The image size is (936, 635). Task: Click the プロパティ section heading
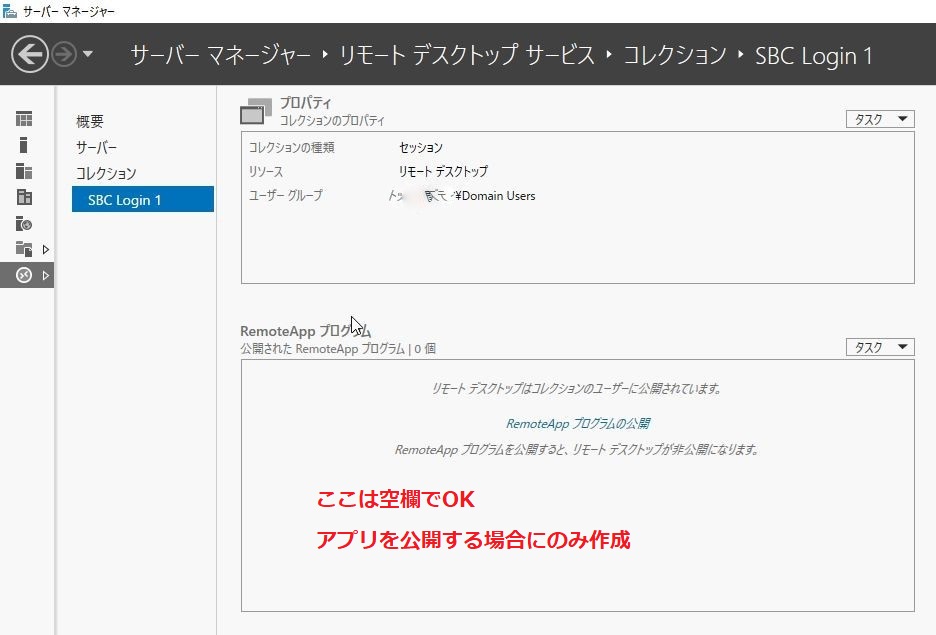(305, 103)
